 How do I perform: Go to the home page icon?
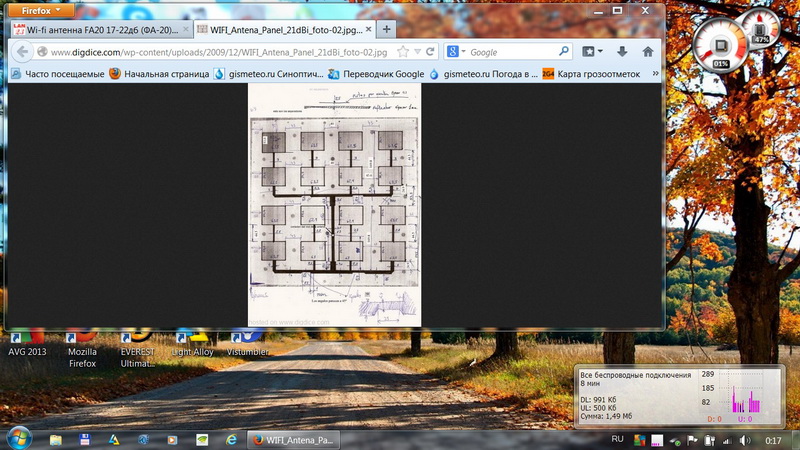click(647, 52)
